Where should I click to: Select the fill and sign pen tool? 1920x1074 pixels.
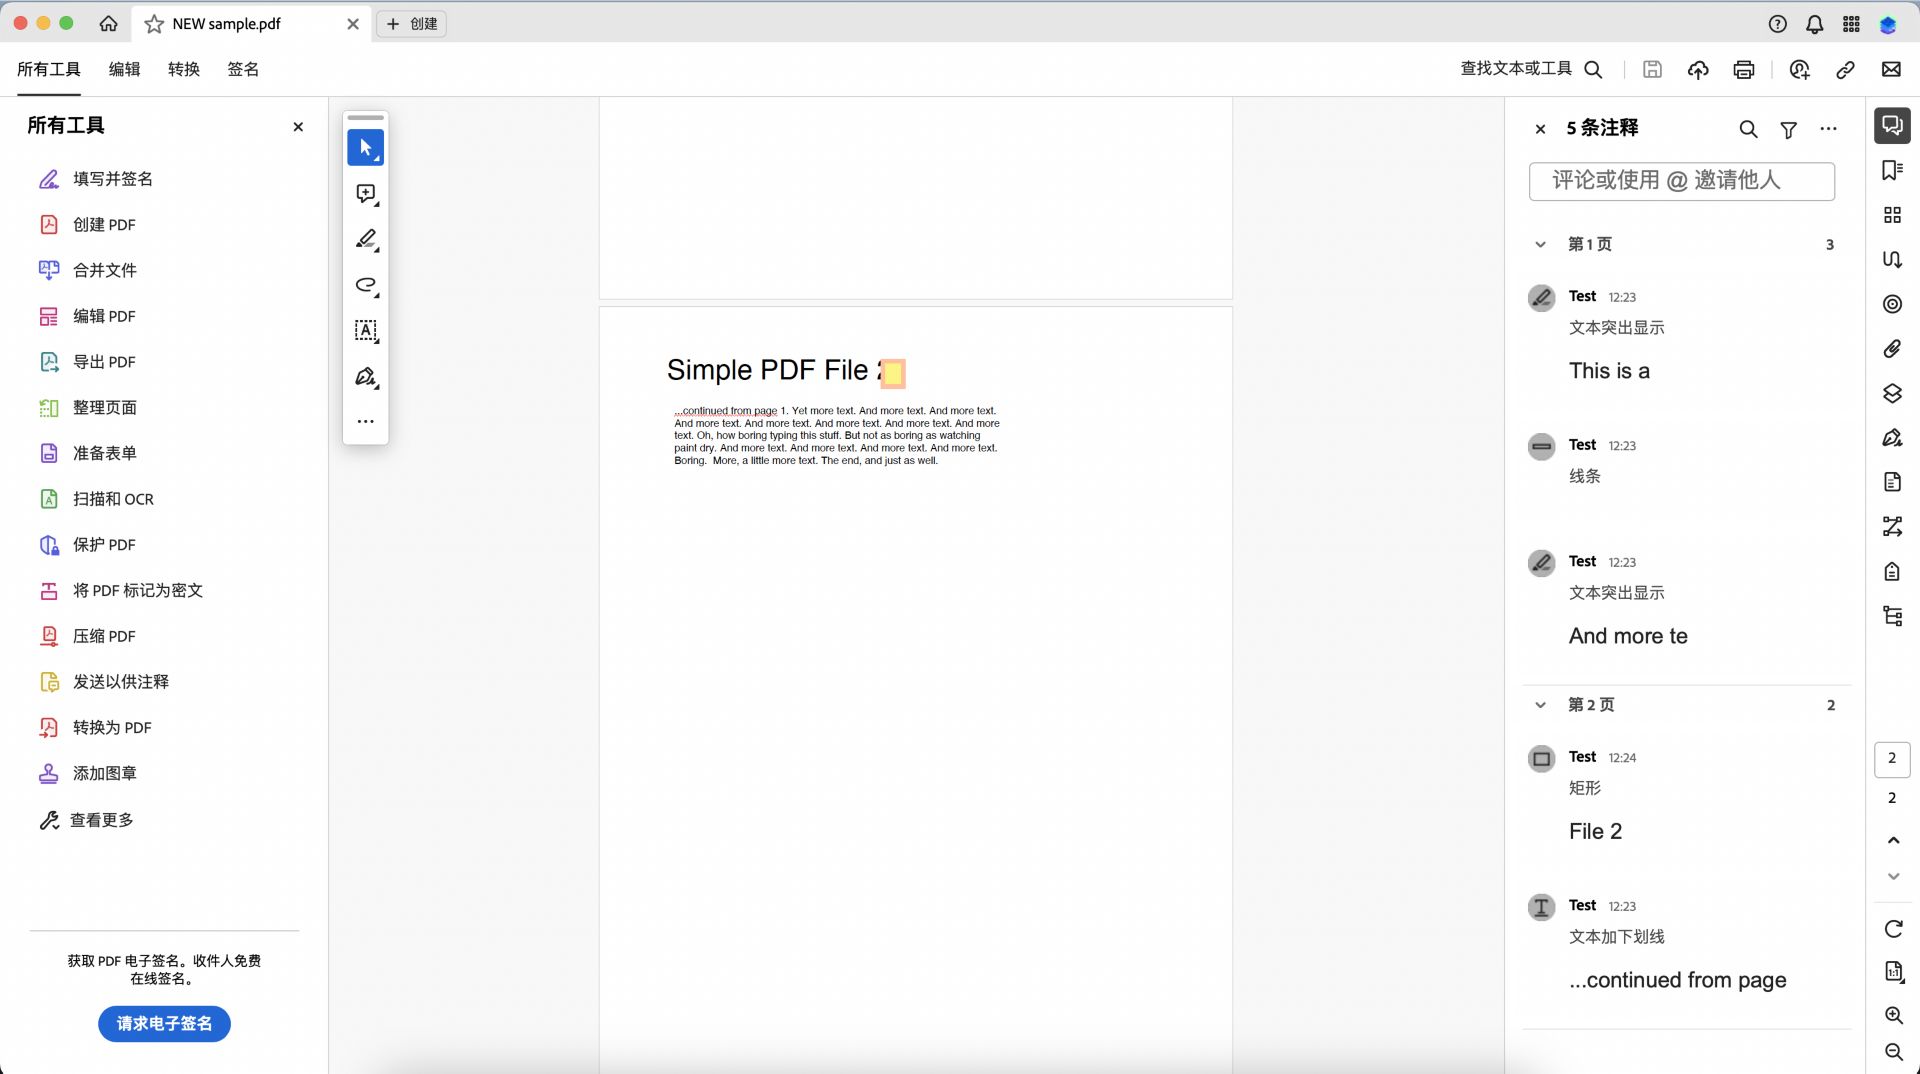pyautogui.click(x=366, y=377)
